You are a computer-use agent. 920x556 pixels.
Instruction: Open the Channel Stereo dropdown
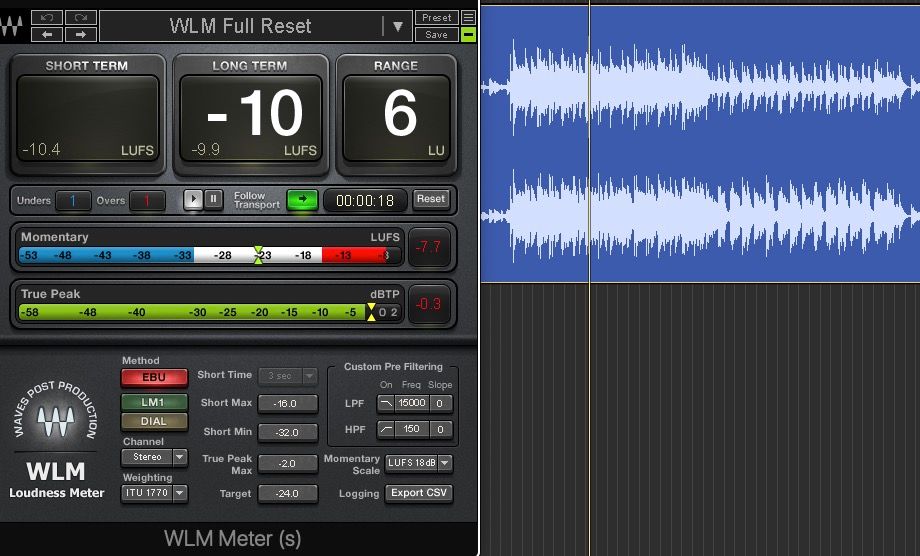click(154, 457)
